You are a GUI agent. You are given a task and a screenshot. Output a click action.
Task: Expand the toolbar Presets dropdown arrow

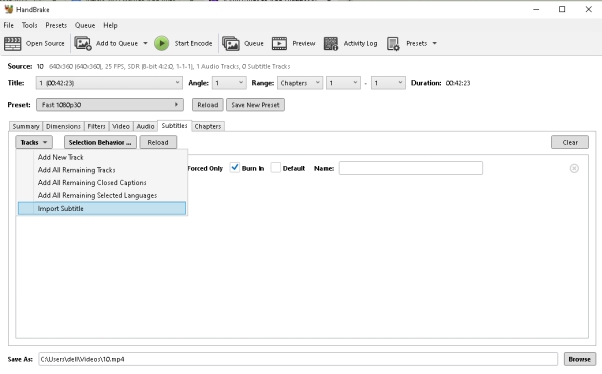click(x=435, y=43)
